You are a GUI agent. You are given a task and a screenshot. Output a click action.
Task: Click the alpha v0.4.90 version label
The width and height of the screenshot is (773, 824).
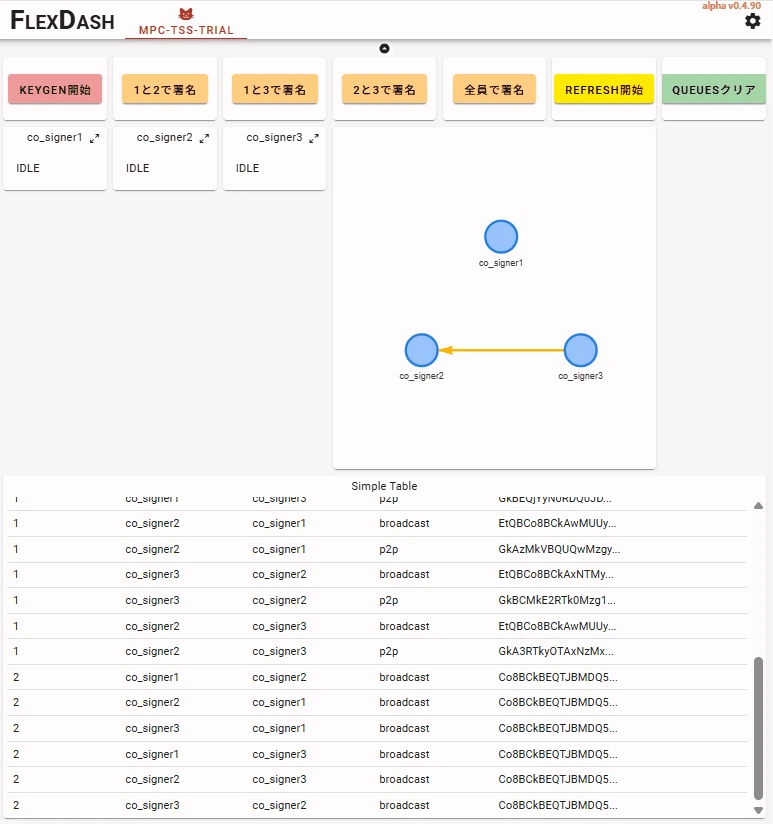point(731,6)
